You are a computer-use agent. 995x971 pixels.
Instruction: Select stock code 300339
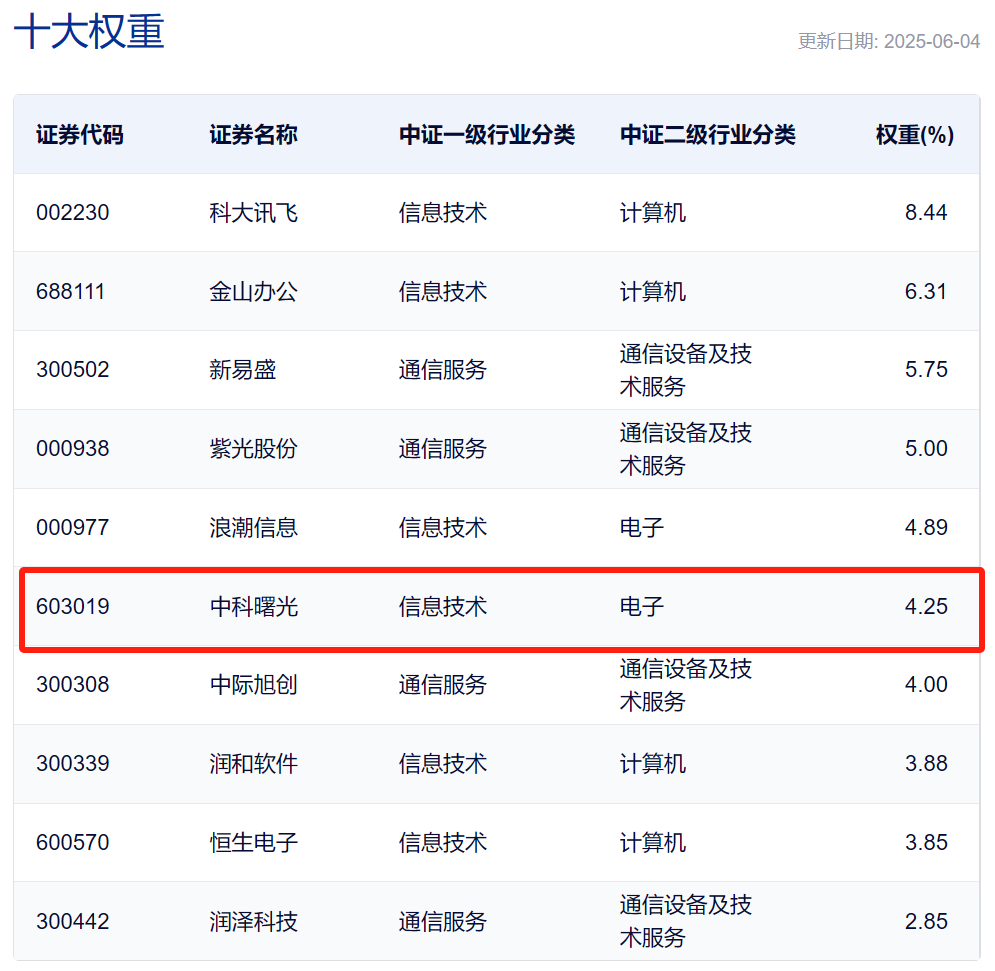pyautogui.click(x=72, y=763)
